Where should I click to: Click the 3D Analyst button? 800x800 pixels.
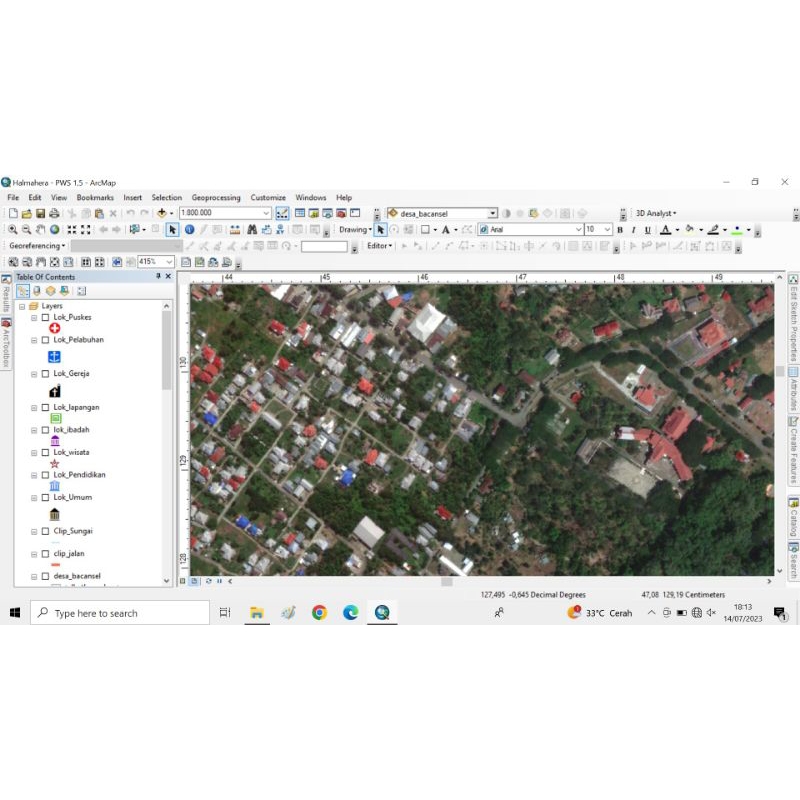click(655, 213)
